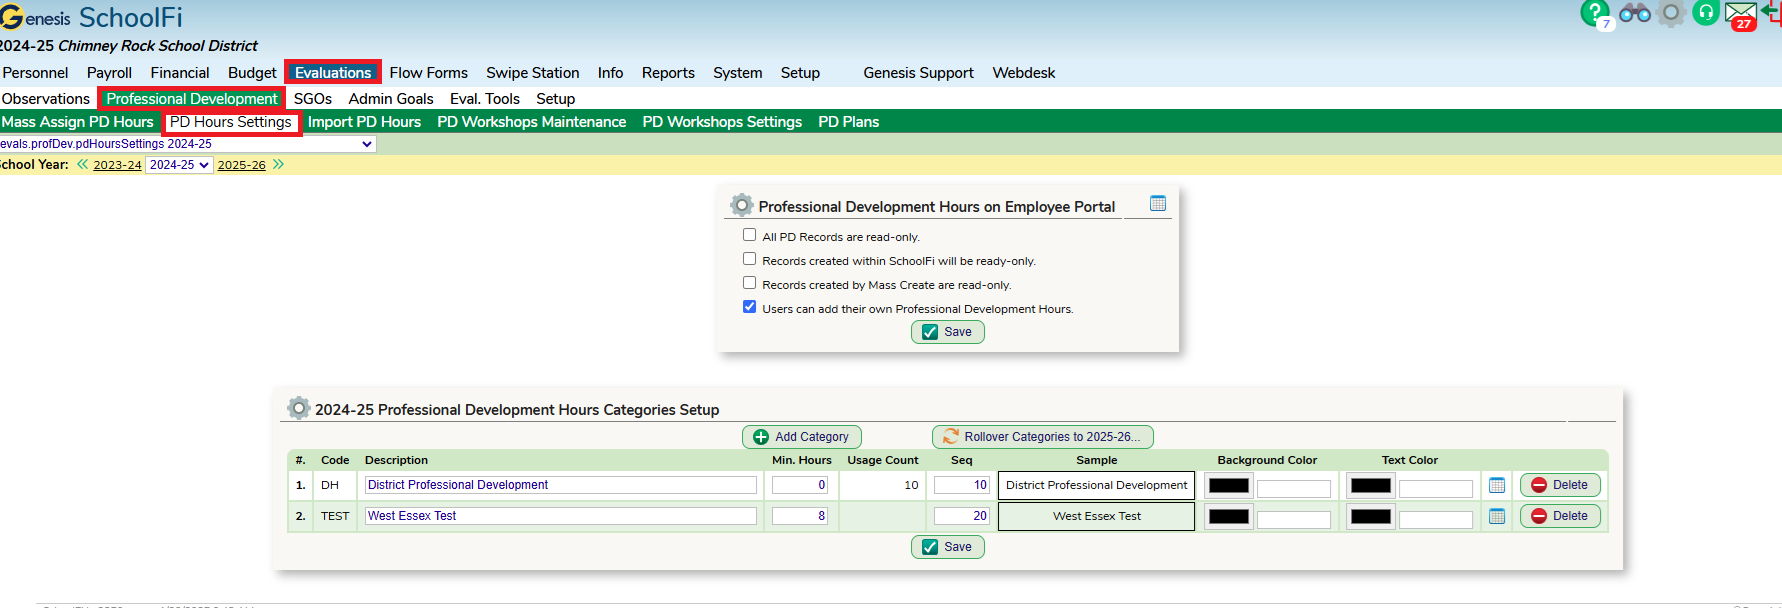Click West Essex Test description field
The height and width of the screenshot is (608, 1782).
561,516
